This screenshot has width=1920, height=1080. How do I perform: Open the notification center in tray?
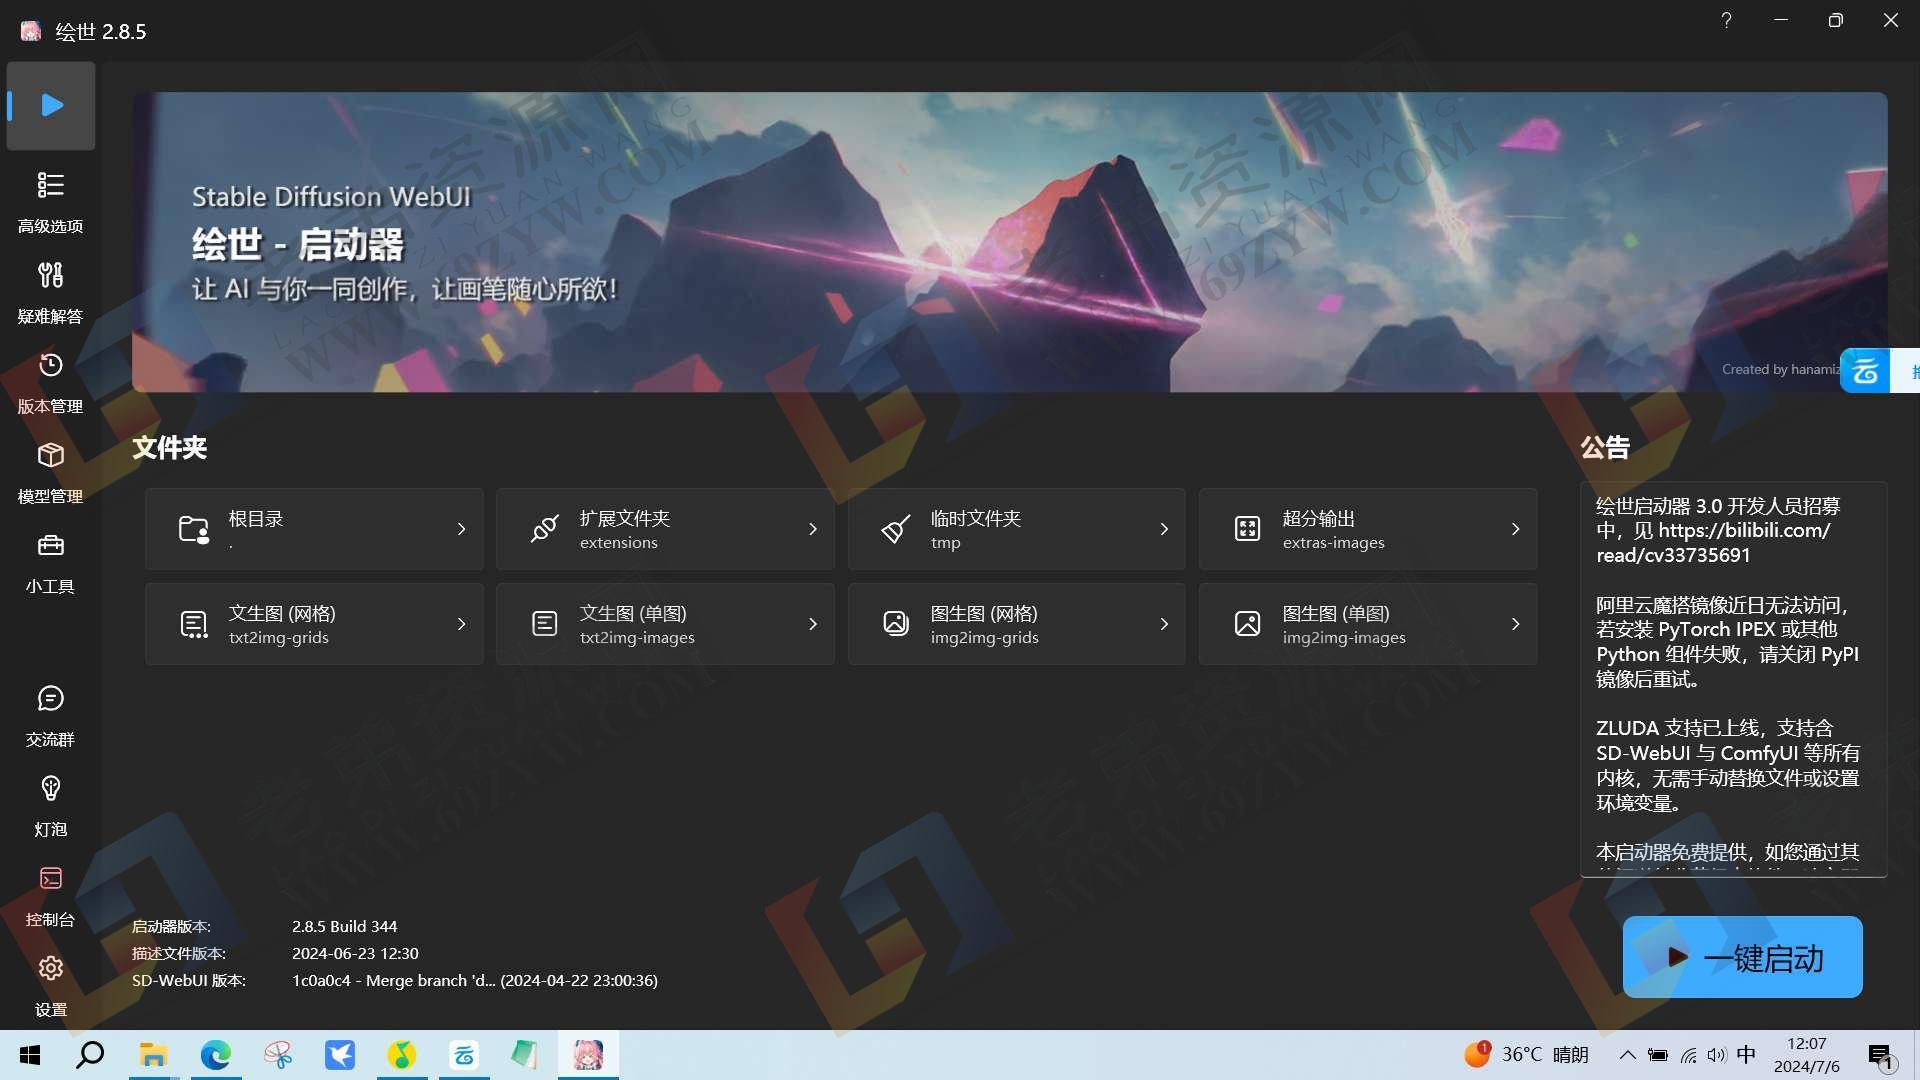(1881, 1055)
